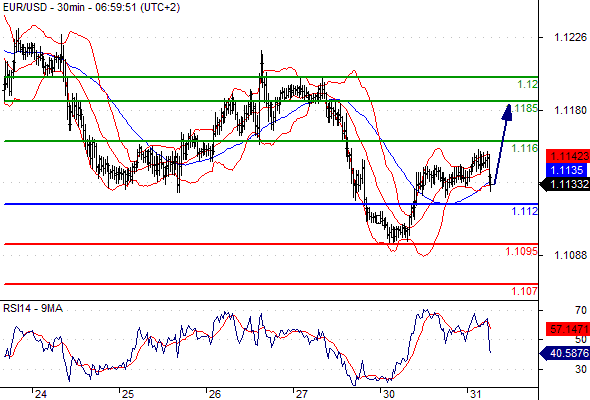Viewport: 590px width, 400px height.
Task: Click the RSI14 - 9MA indicator label
Action: [x=33, y=309]
